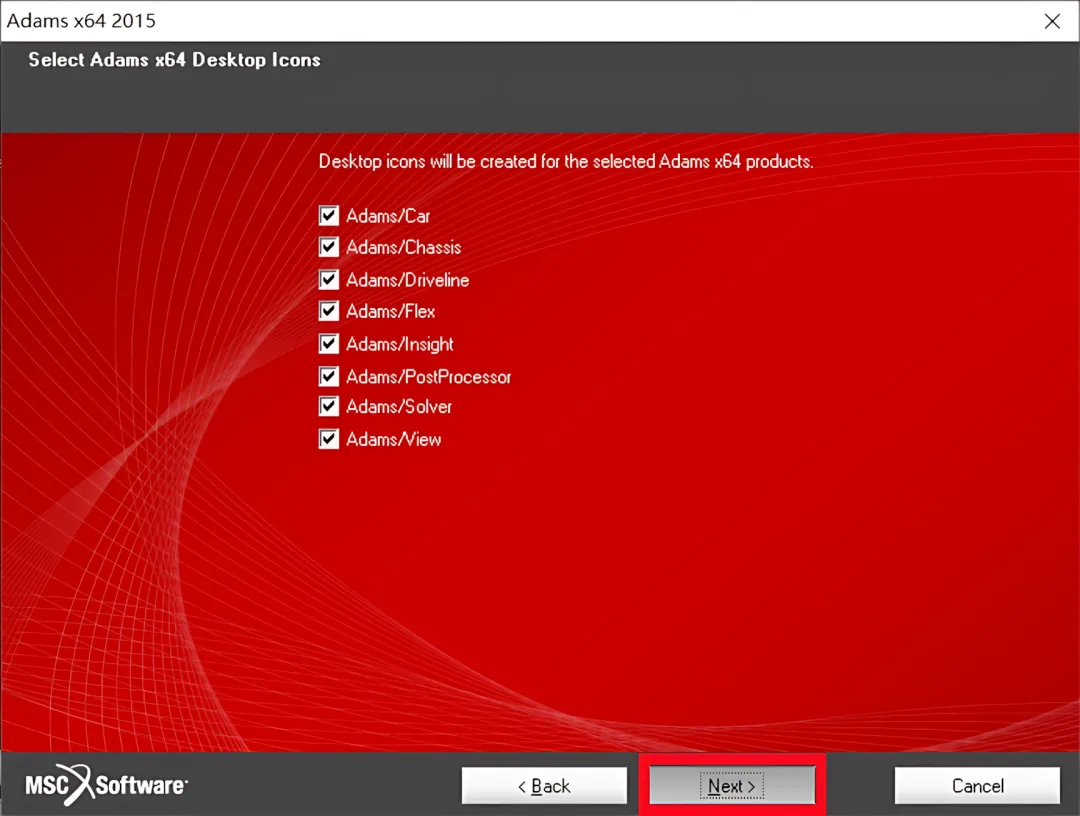The height and width of the screenshot is (816, 1080).
Task: Disable the Adams/Driveline desktop icon option
Action: 329,280
